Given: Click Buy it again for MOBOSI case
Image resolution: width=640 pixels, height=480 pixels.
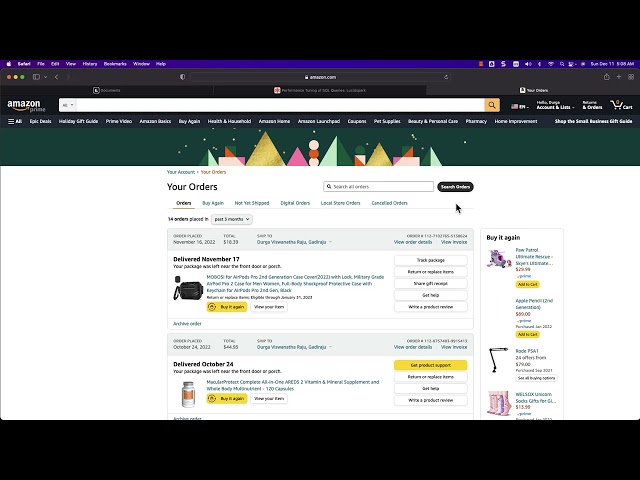Looking at the screenshot, I should [227, 307].
